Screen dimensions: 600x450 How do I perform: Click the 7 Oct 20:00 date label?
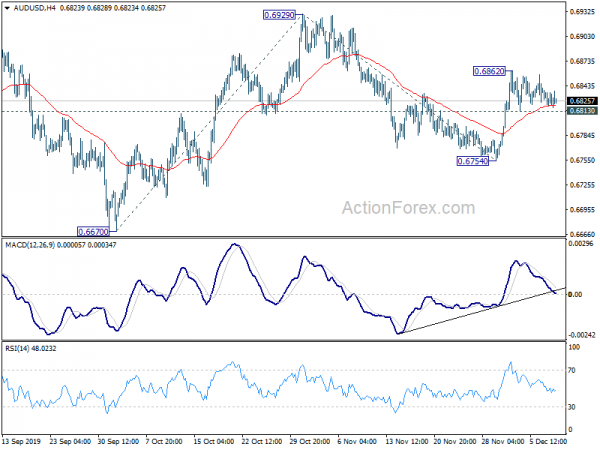[x=166, y=442]
